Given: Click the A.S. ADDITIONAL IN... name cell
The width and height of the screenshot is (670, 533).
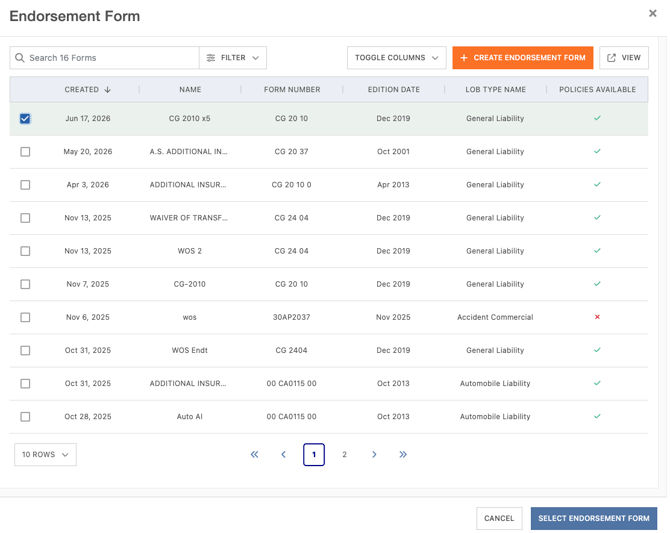Looking at the screenshot, I should [188, 151].
